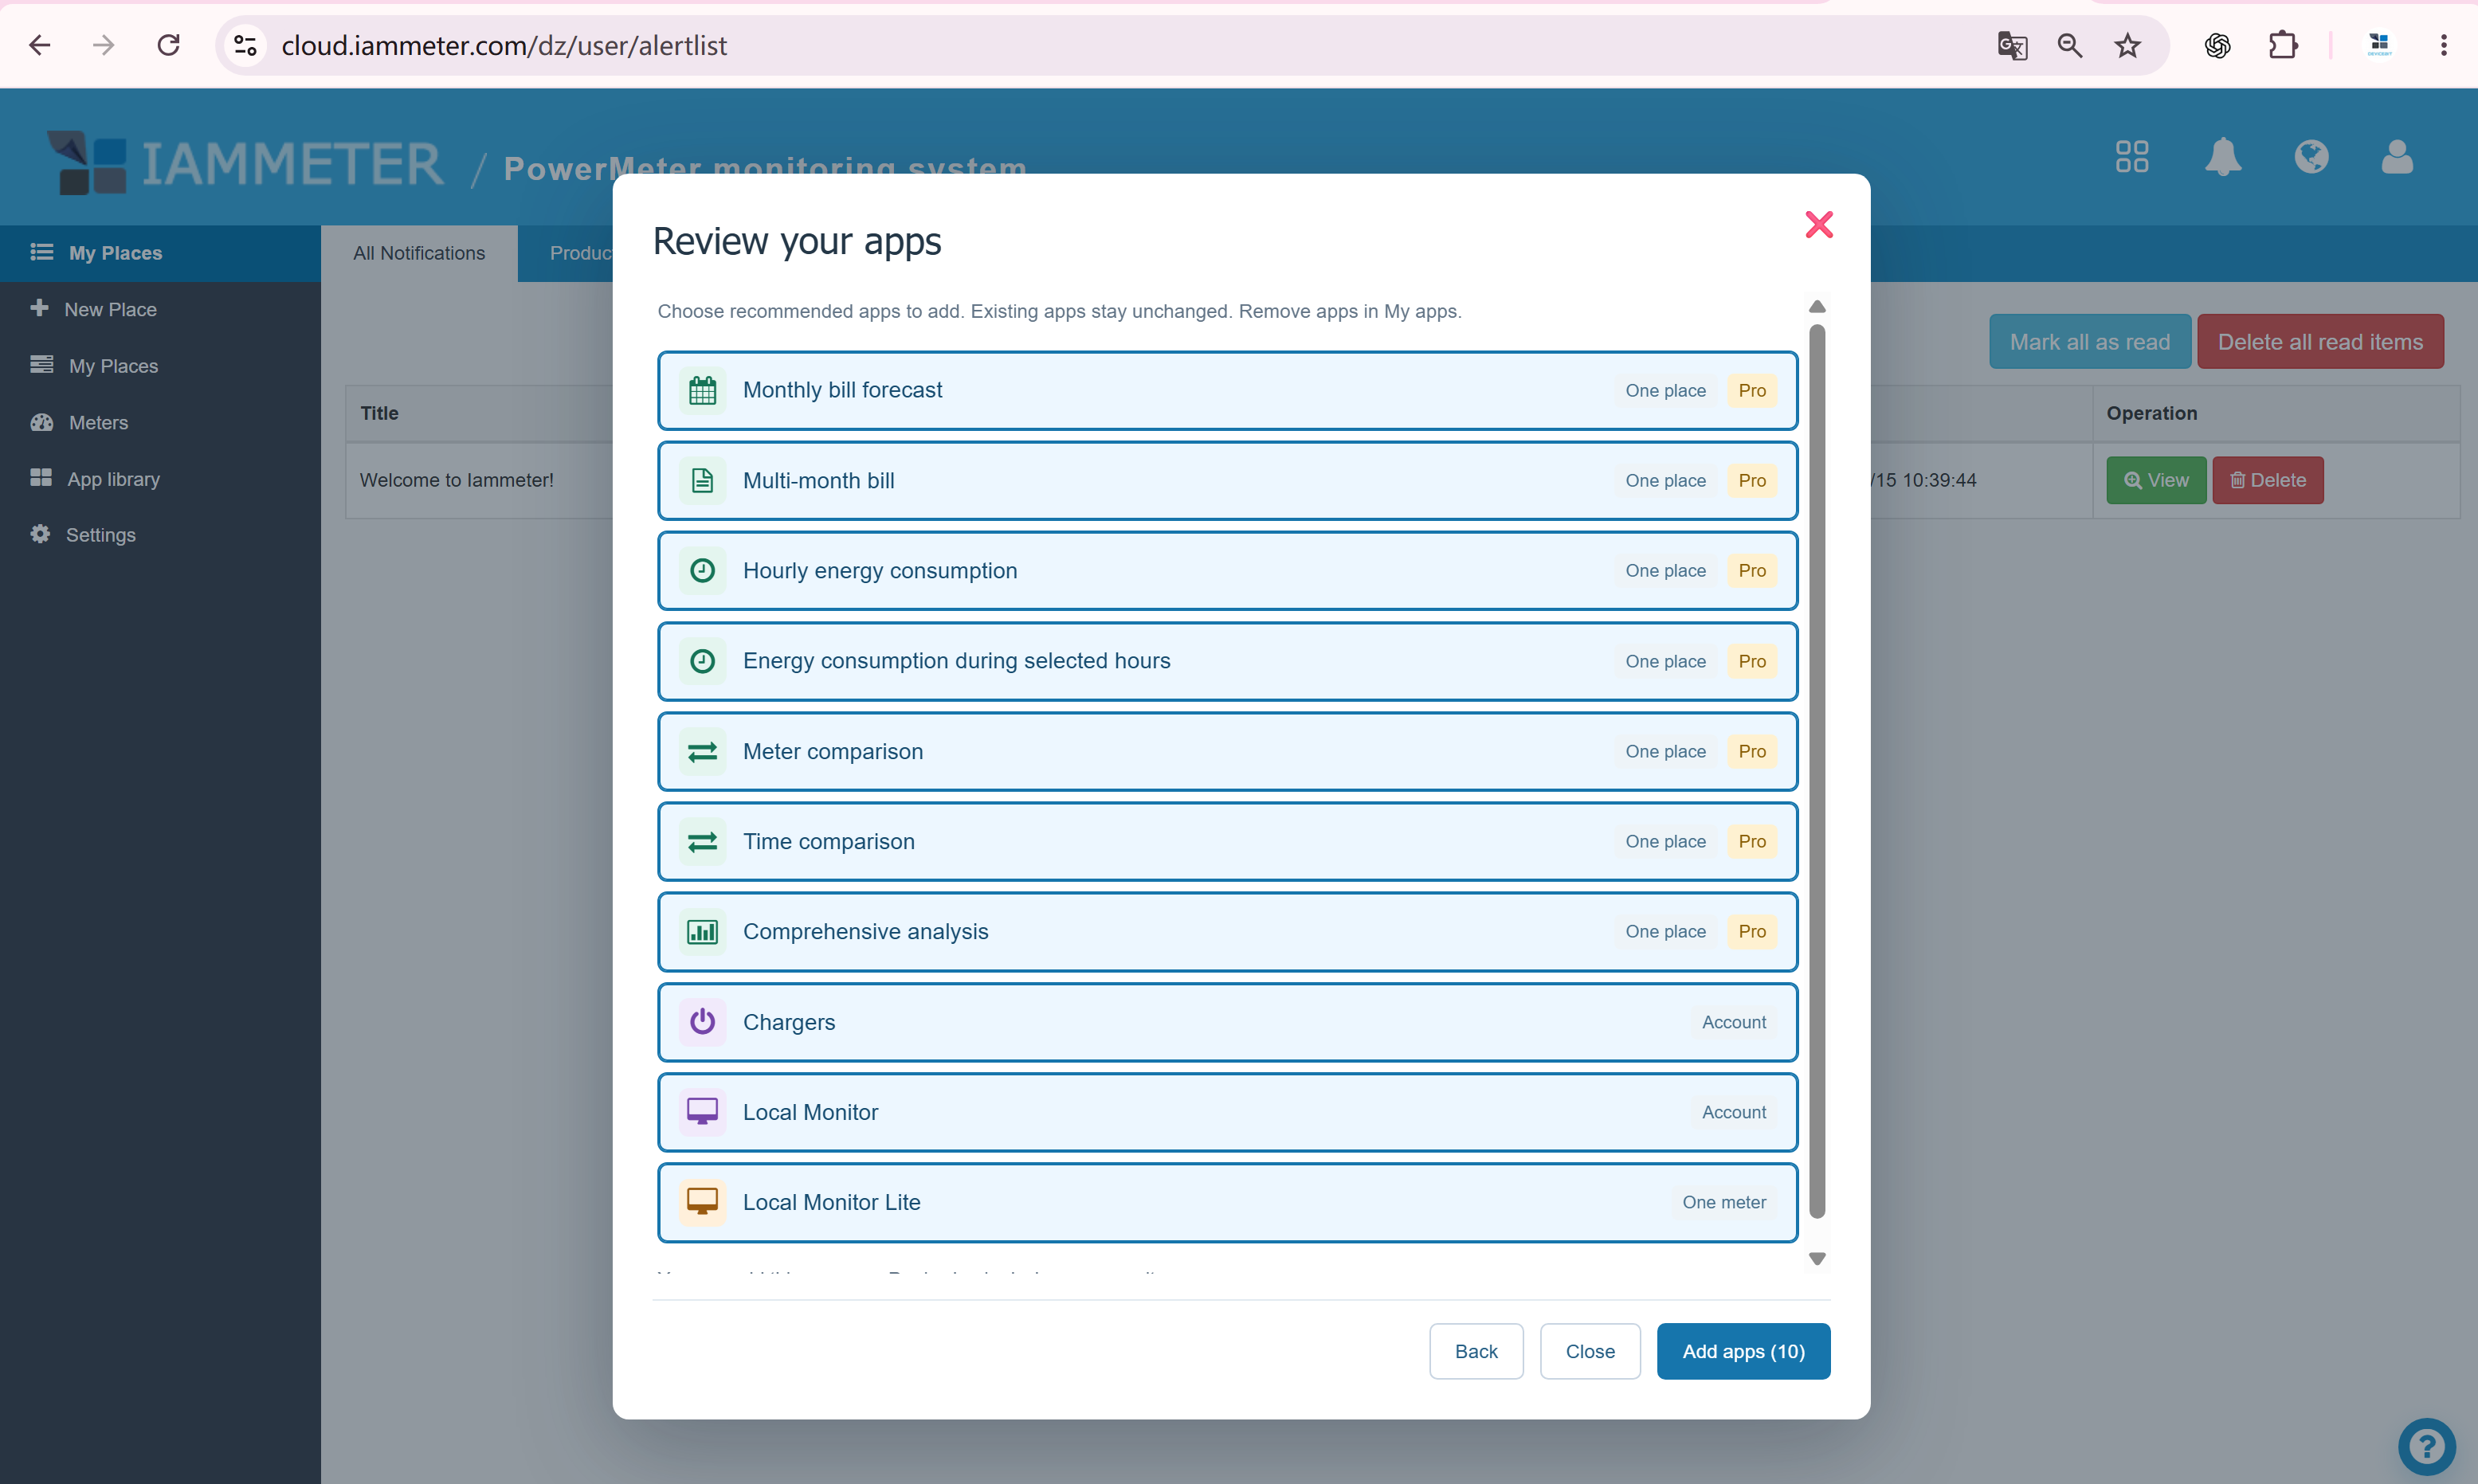The height and width of the screenshot is (1484, 2478).
Task: Select New Place in the sidebar
Action: (160, 309)
